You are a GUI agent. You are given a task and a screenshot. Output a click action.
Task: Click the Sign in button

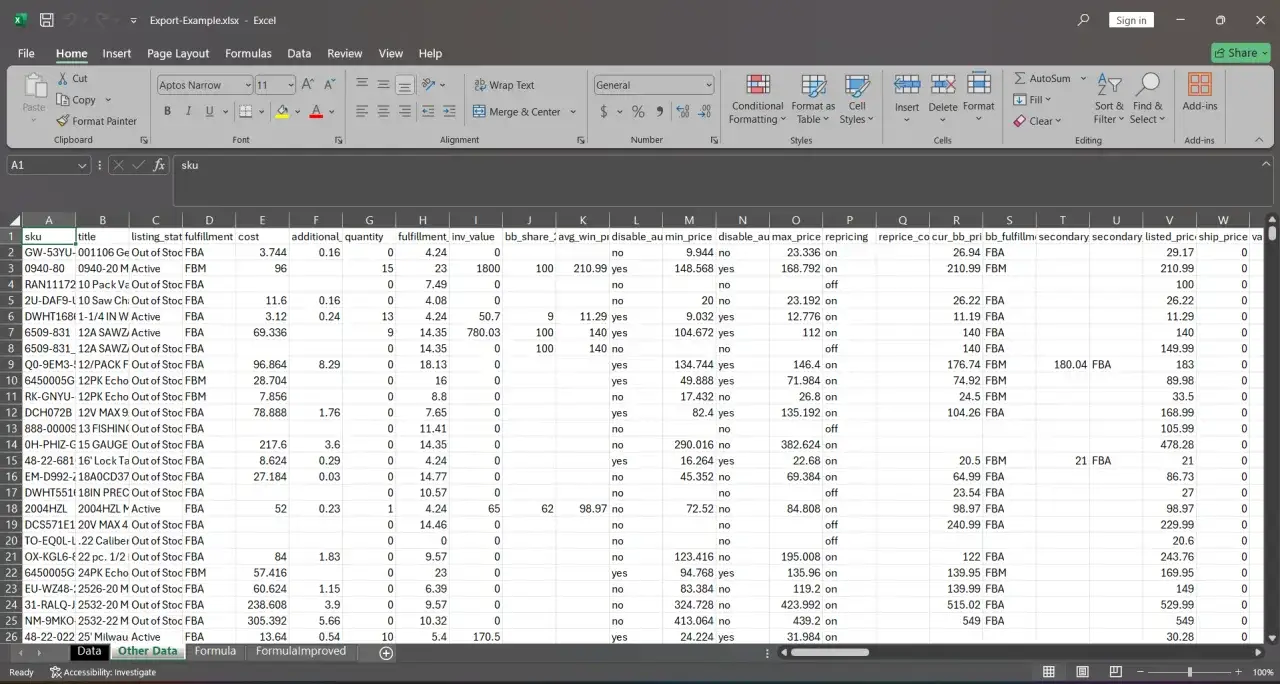(x=1131, y=20)
